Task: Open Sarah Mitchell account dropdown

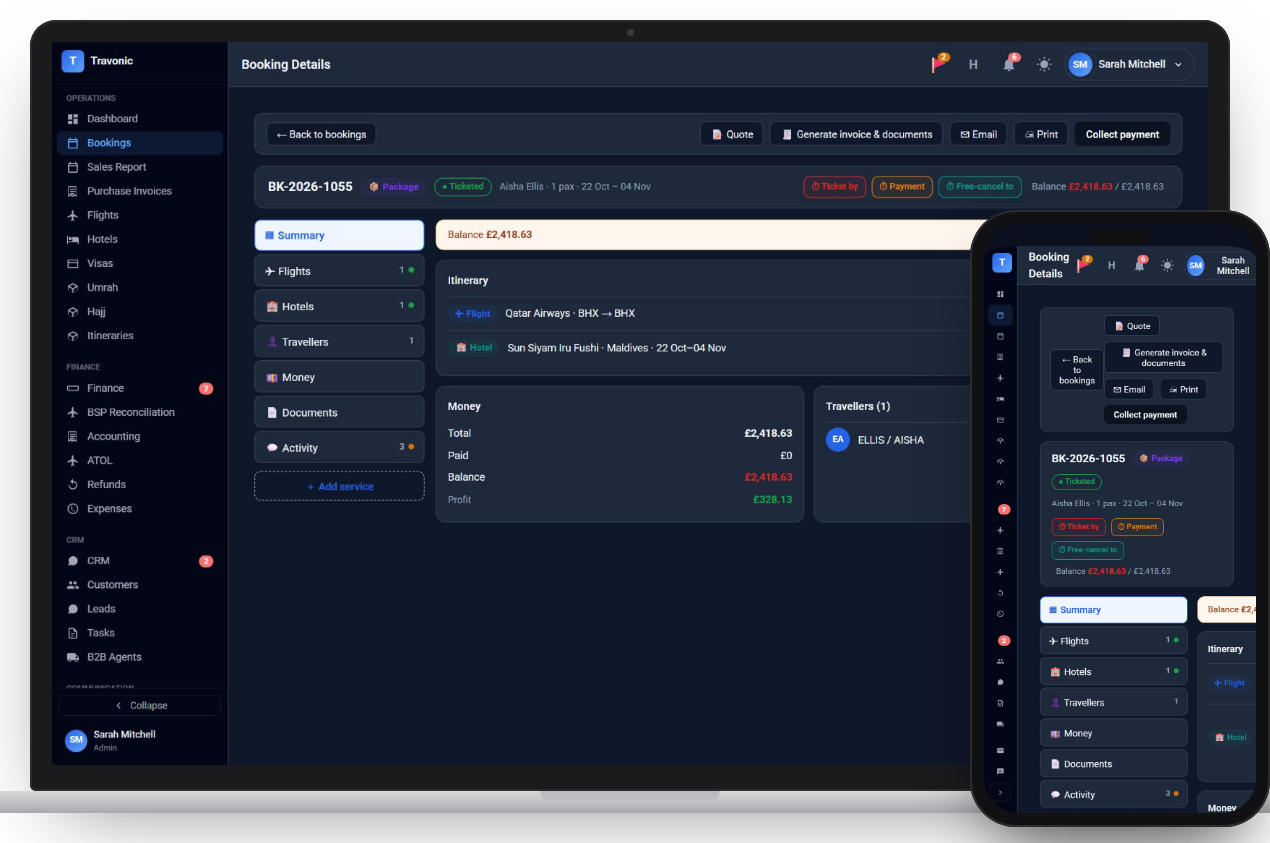Action: point(1130,64)
